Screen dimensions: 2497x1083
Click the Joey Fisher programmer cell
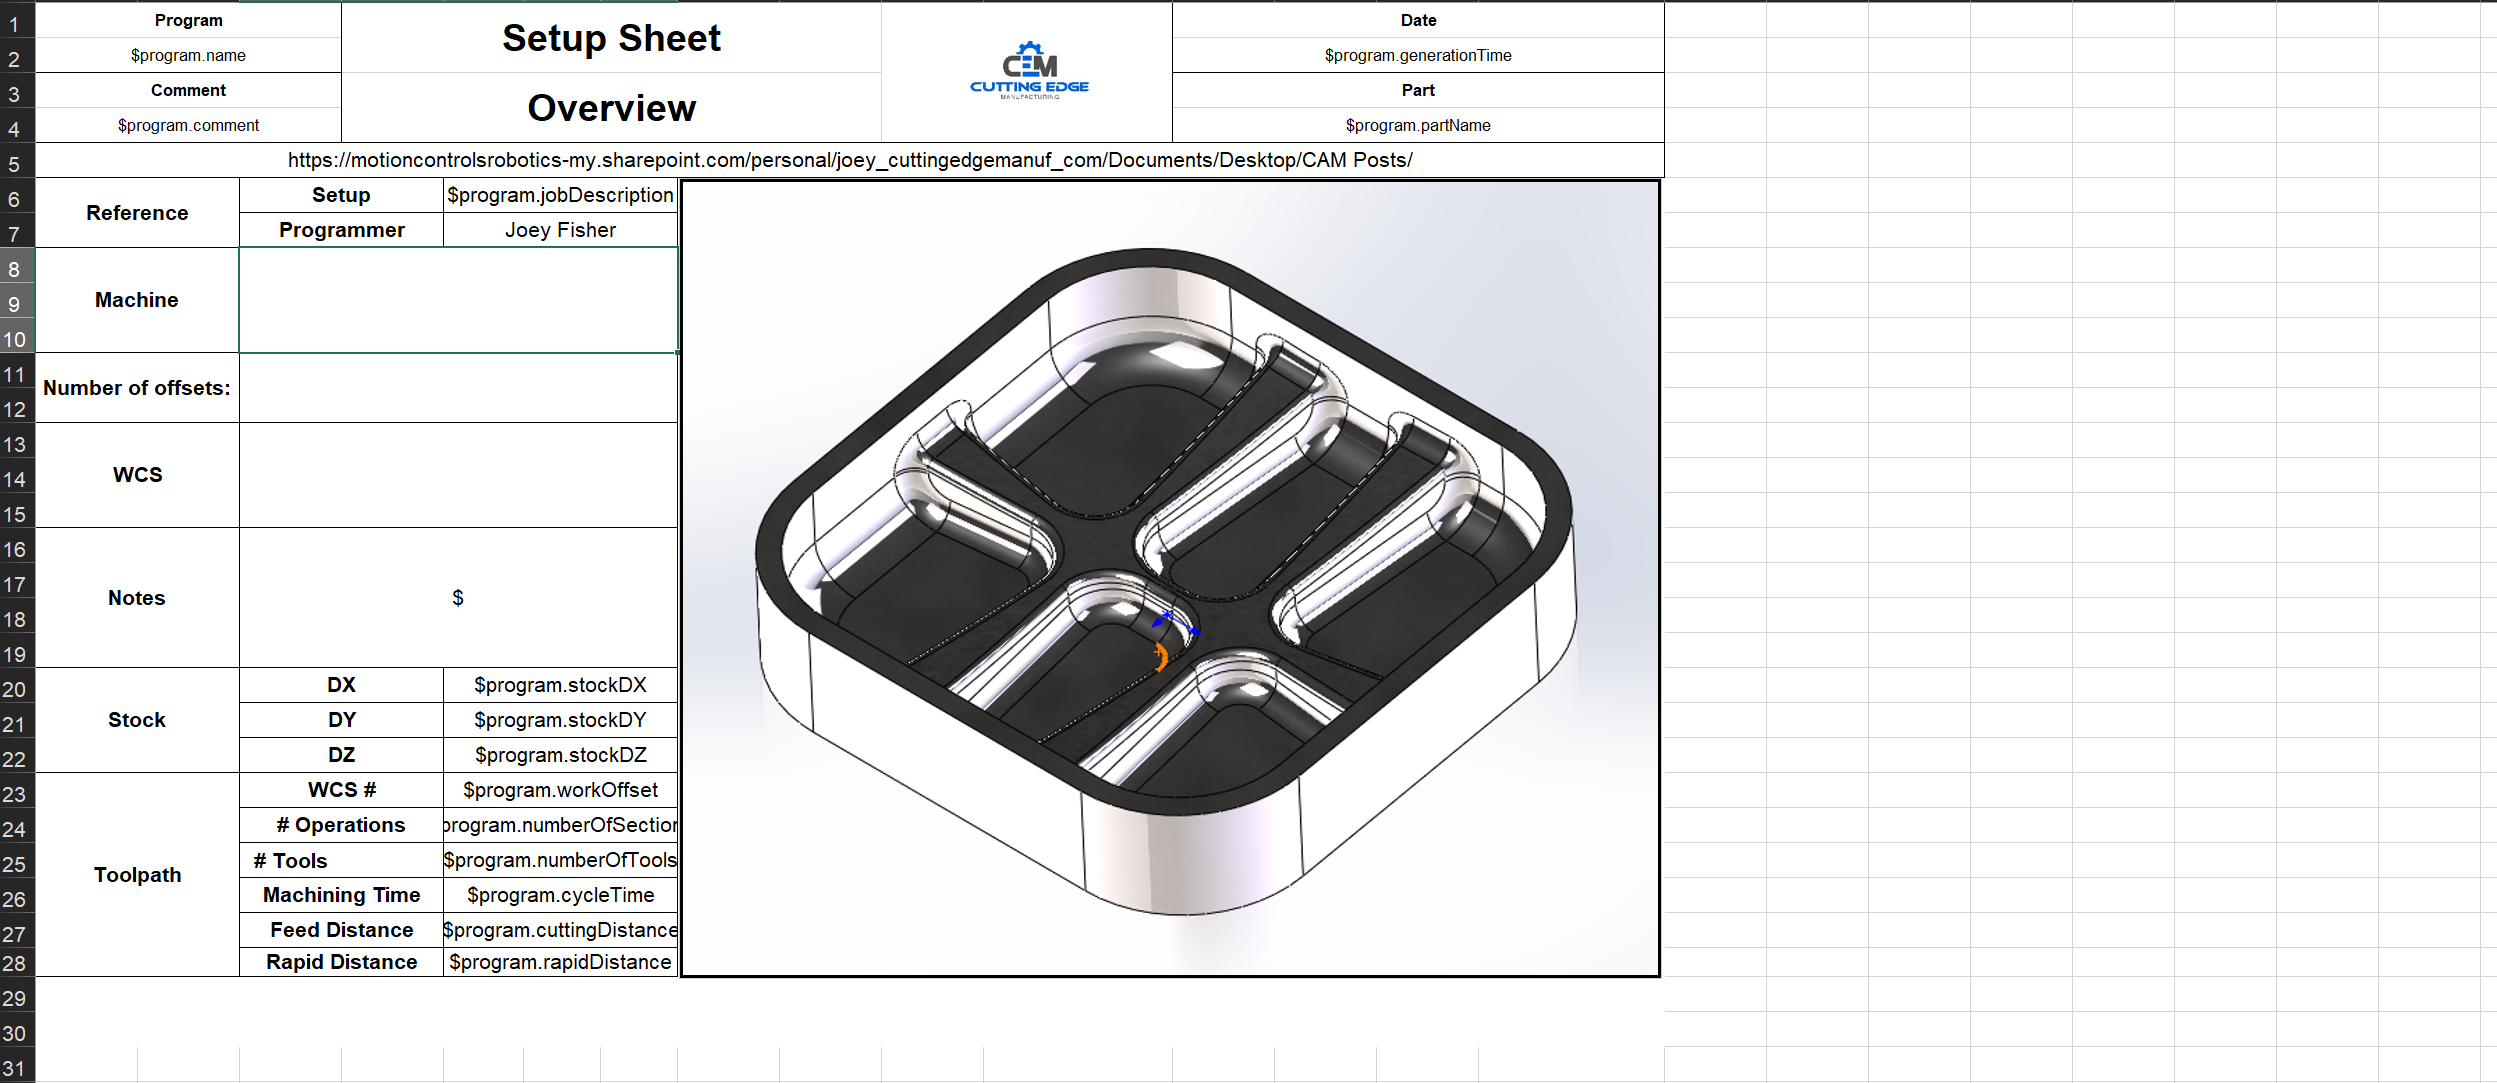tap(560, 230)
